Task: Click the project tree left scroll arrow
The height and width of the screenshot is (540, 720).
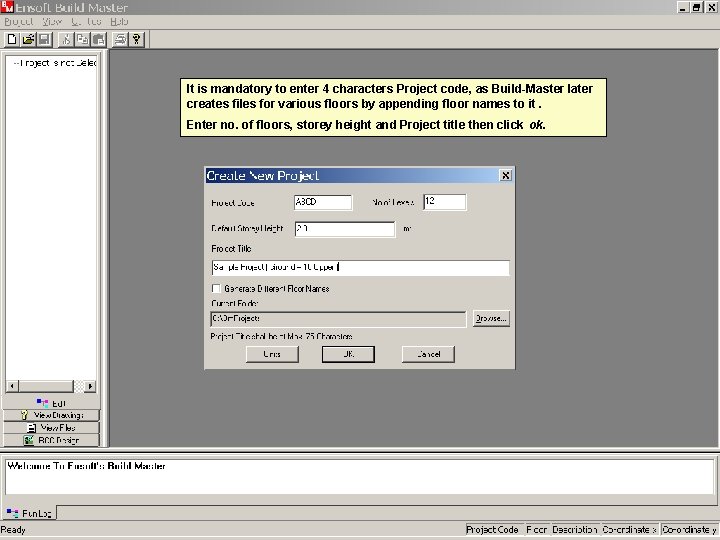Action: [x=12, y=386]
